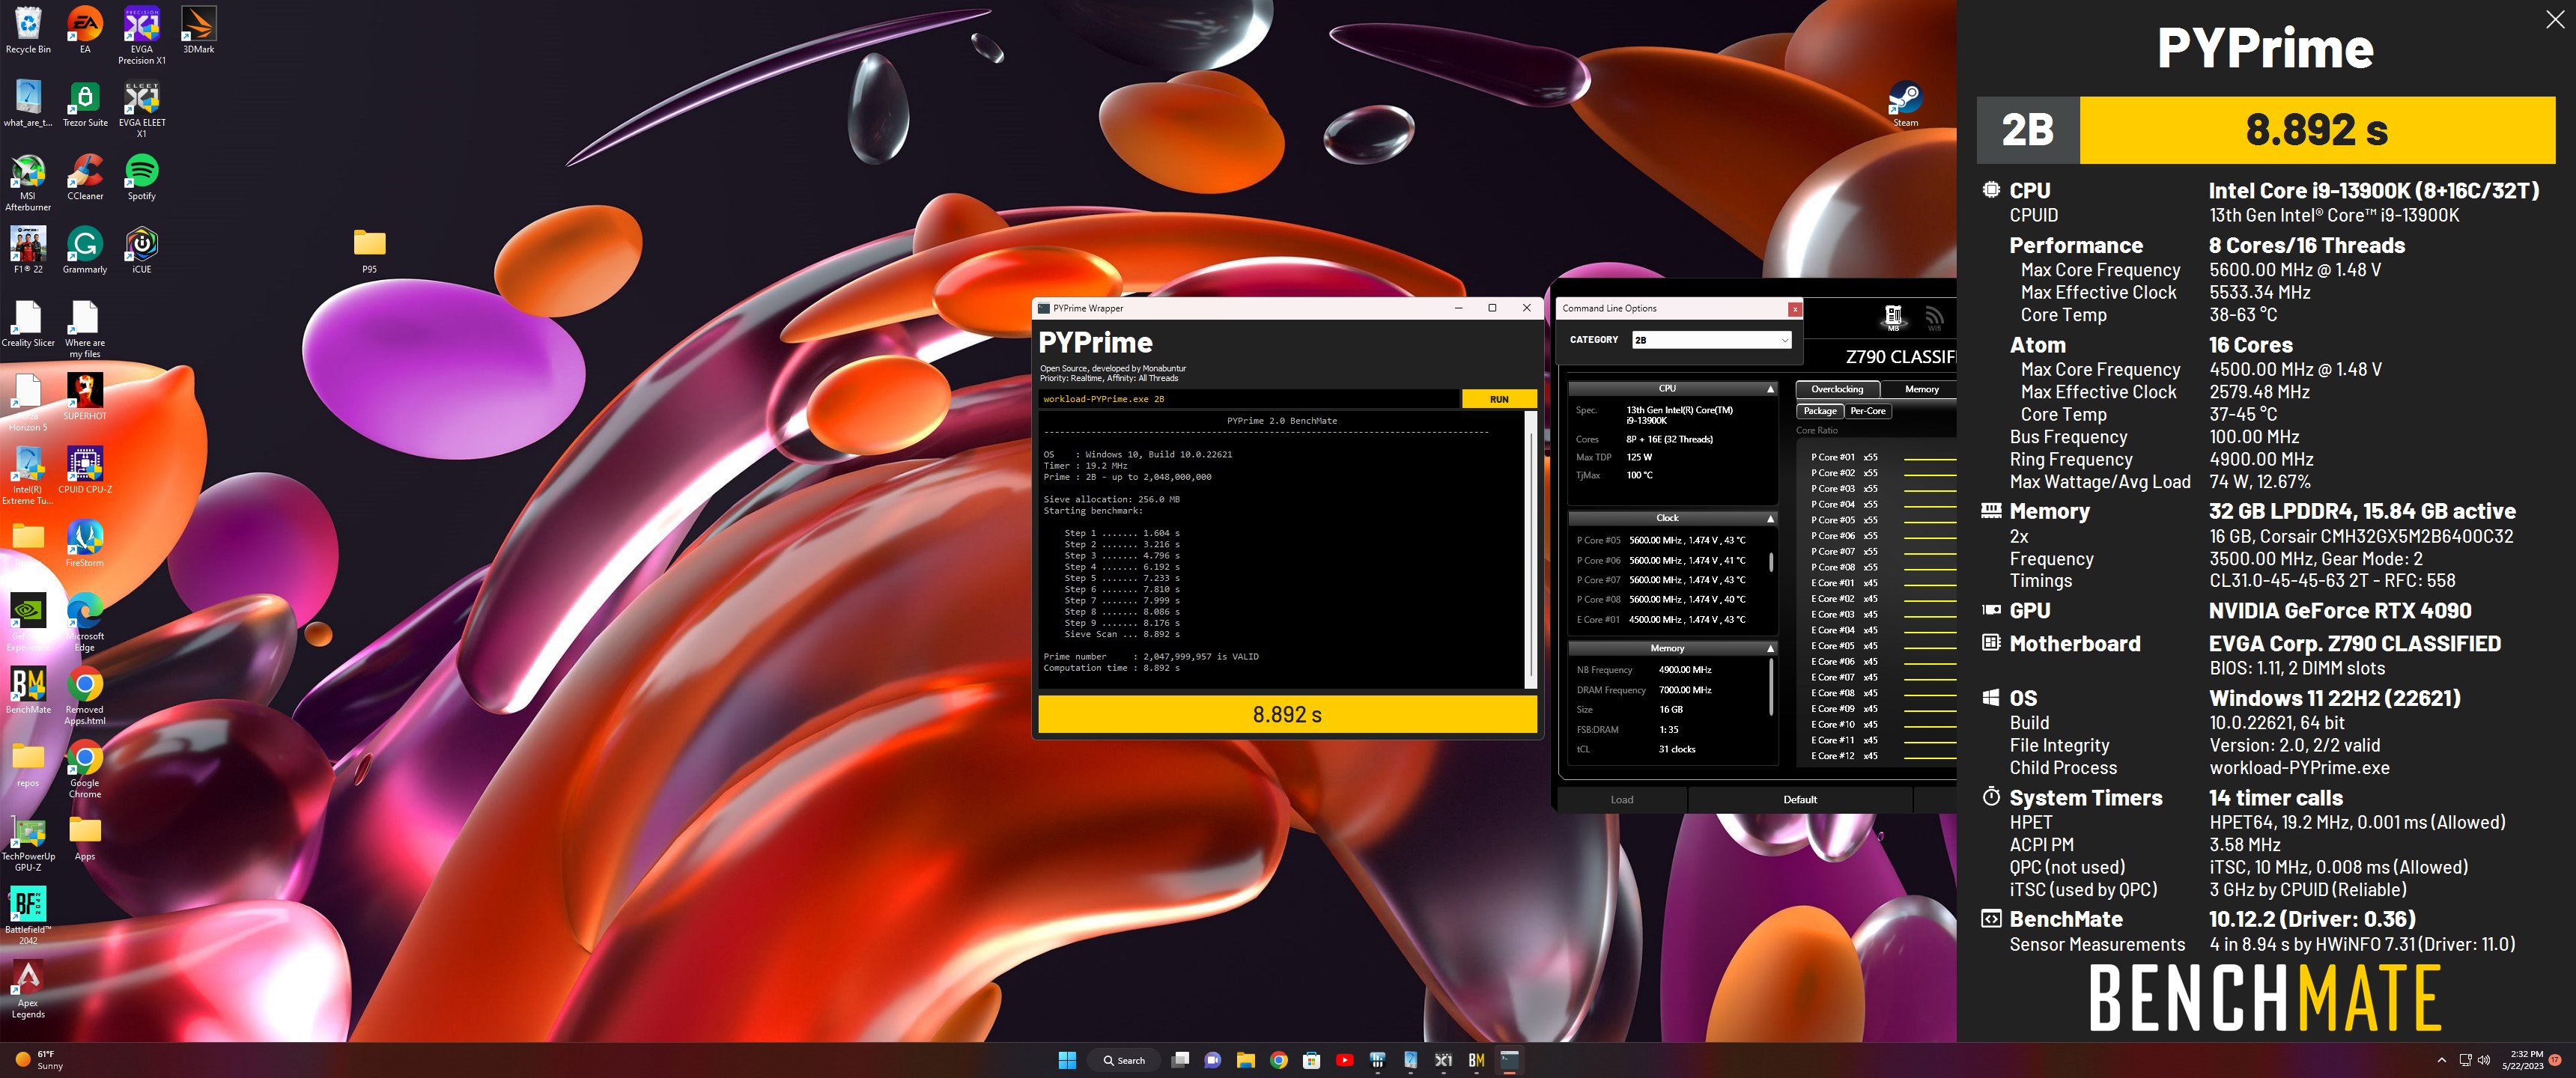Launch 3DMark from the desktop
Viewport: 2576px width, 1078px height.
coord(198,29)
